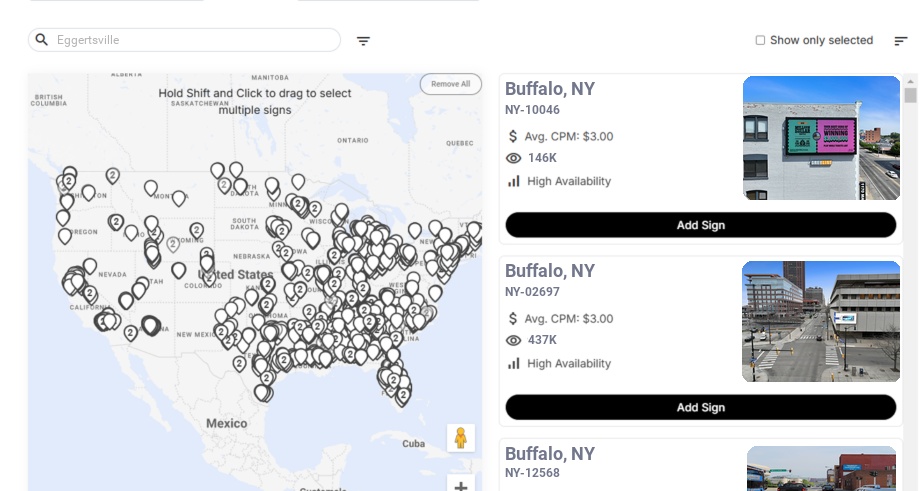Add Sign for Buffalo NY-10046
The height and width of the screenshot is (491, 920).
[x=700, y=225]
